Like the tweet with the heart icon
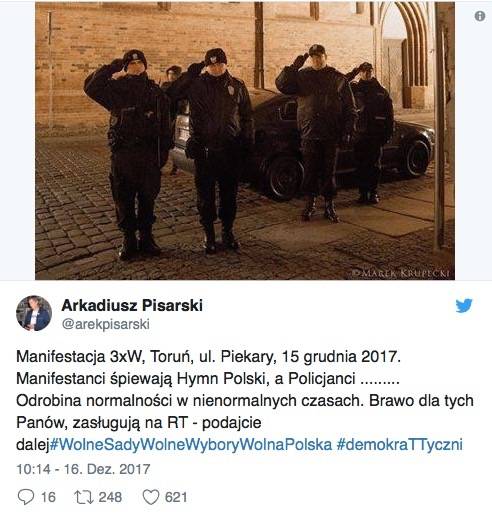Viewport: 492px width, 520px height. 151,497
